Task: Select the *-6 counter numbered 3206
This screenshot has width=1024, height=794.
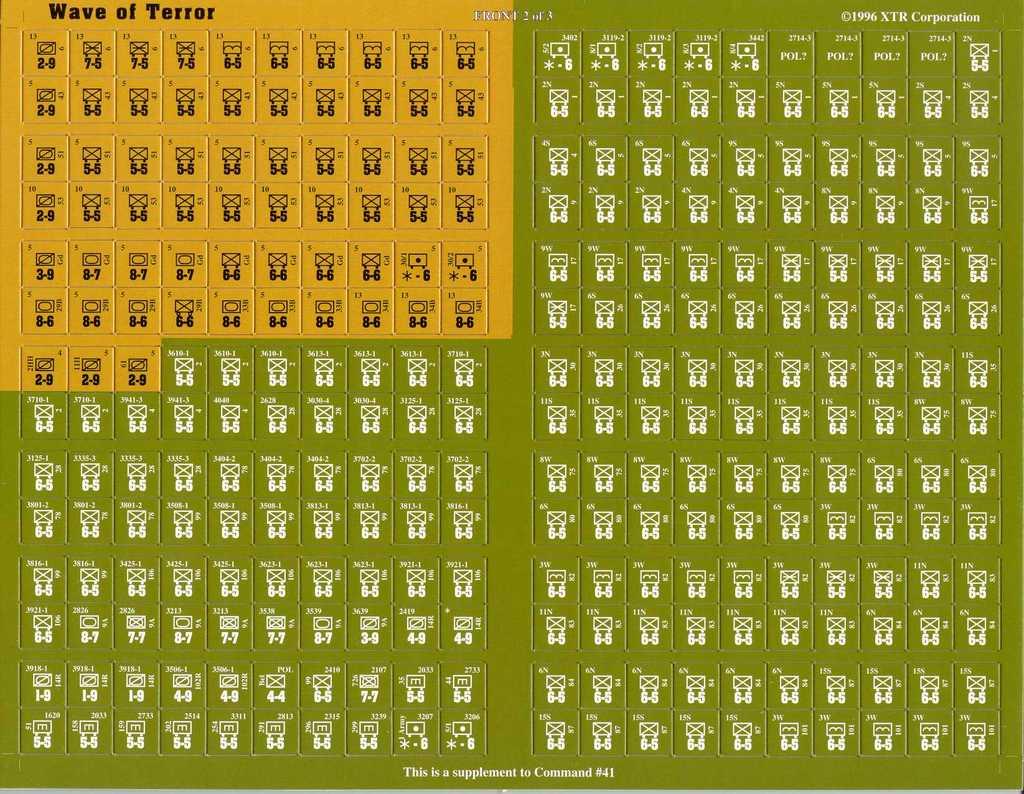Action: click(x=463, y=732)
